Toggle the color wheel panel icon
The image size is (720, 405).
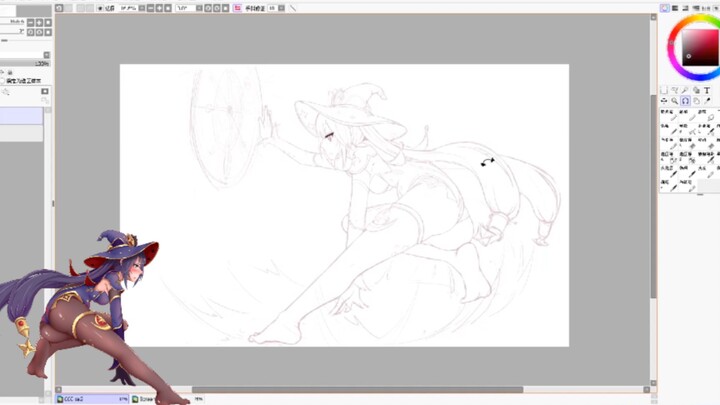[664, 8]
